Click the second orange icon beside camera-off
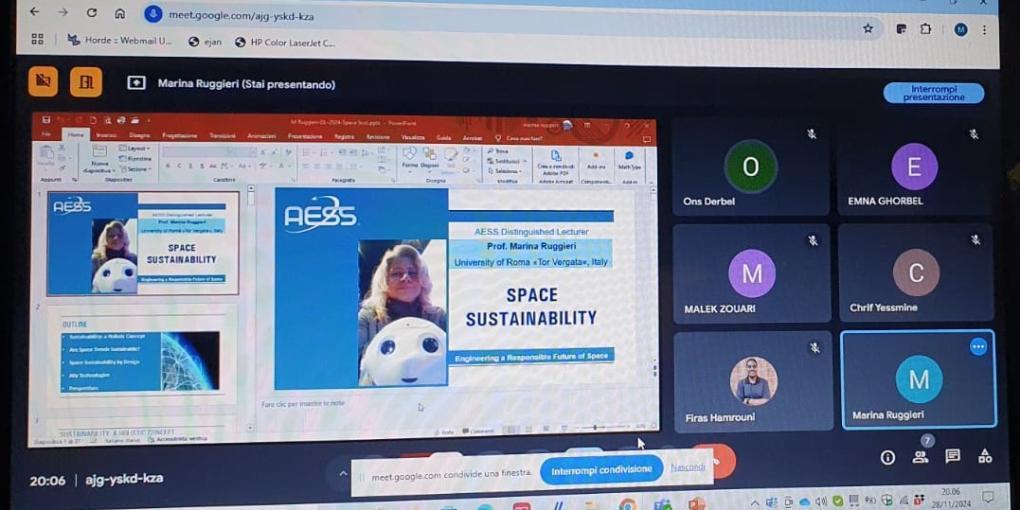Viewport: 1020px width, 510px height. pos(86,82)
